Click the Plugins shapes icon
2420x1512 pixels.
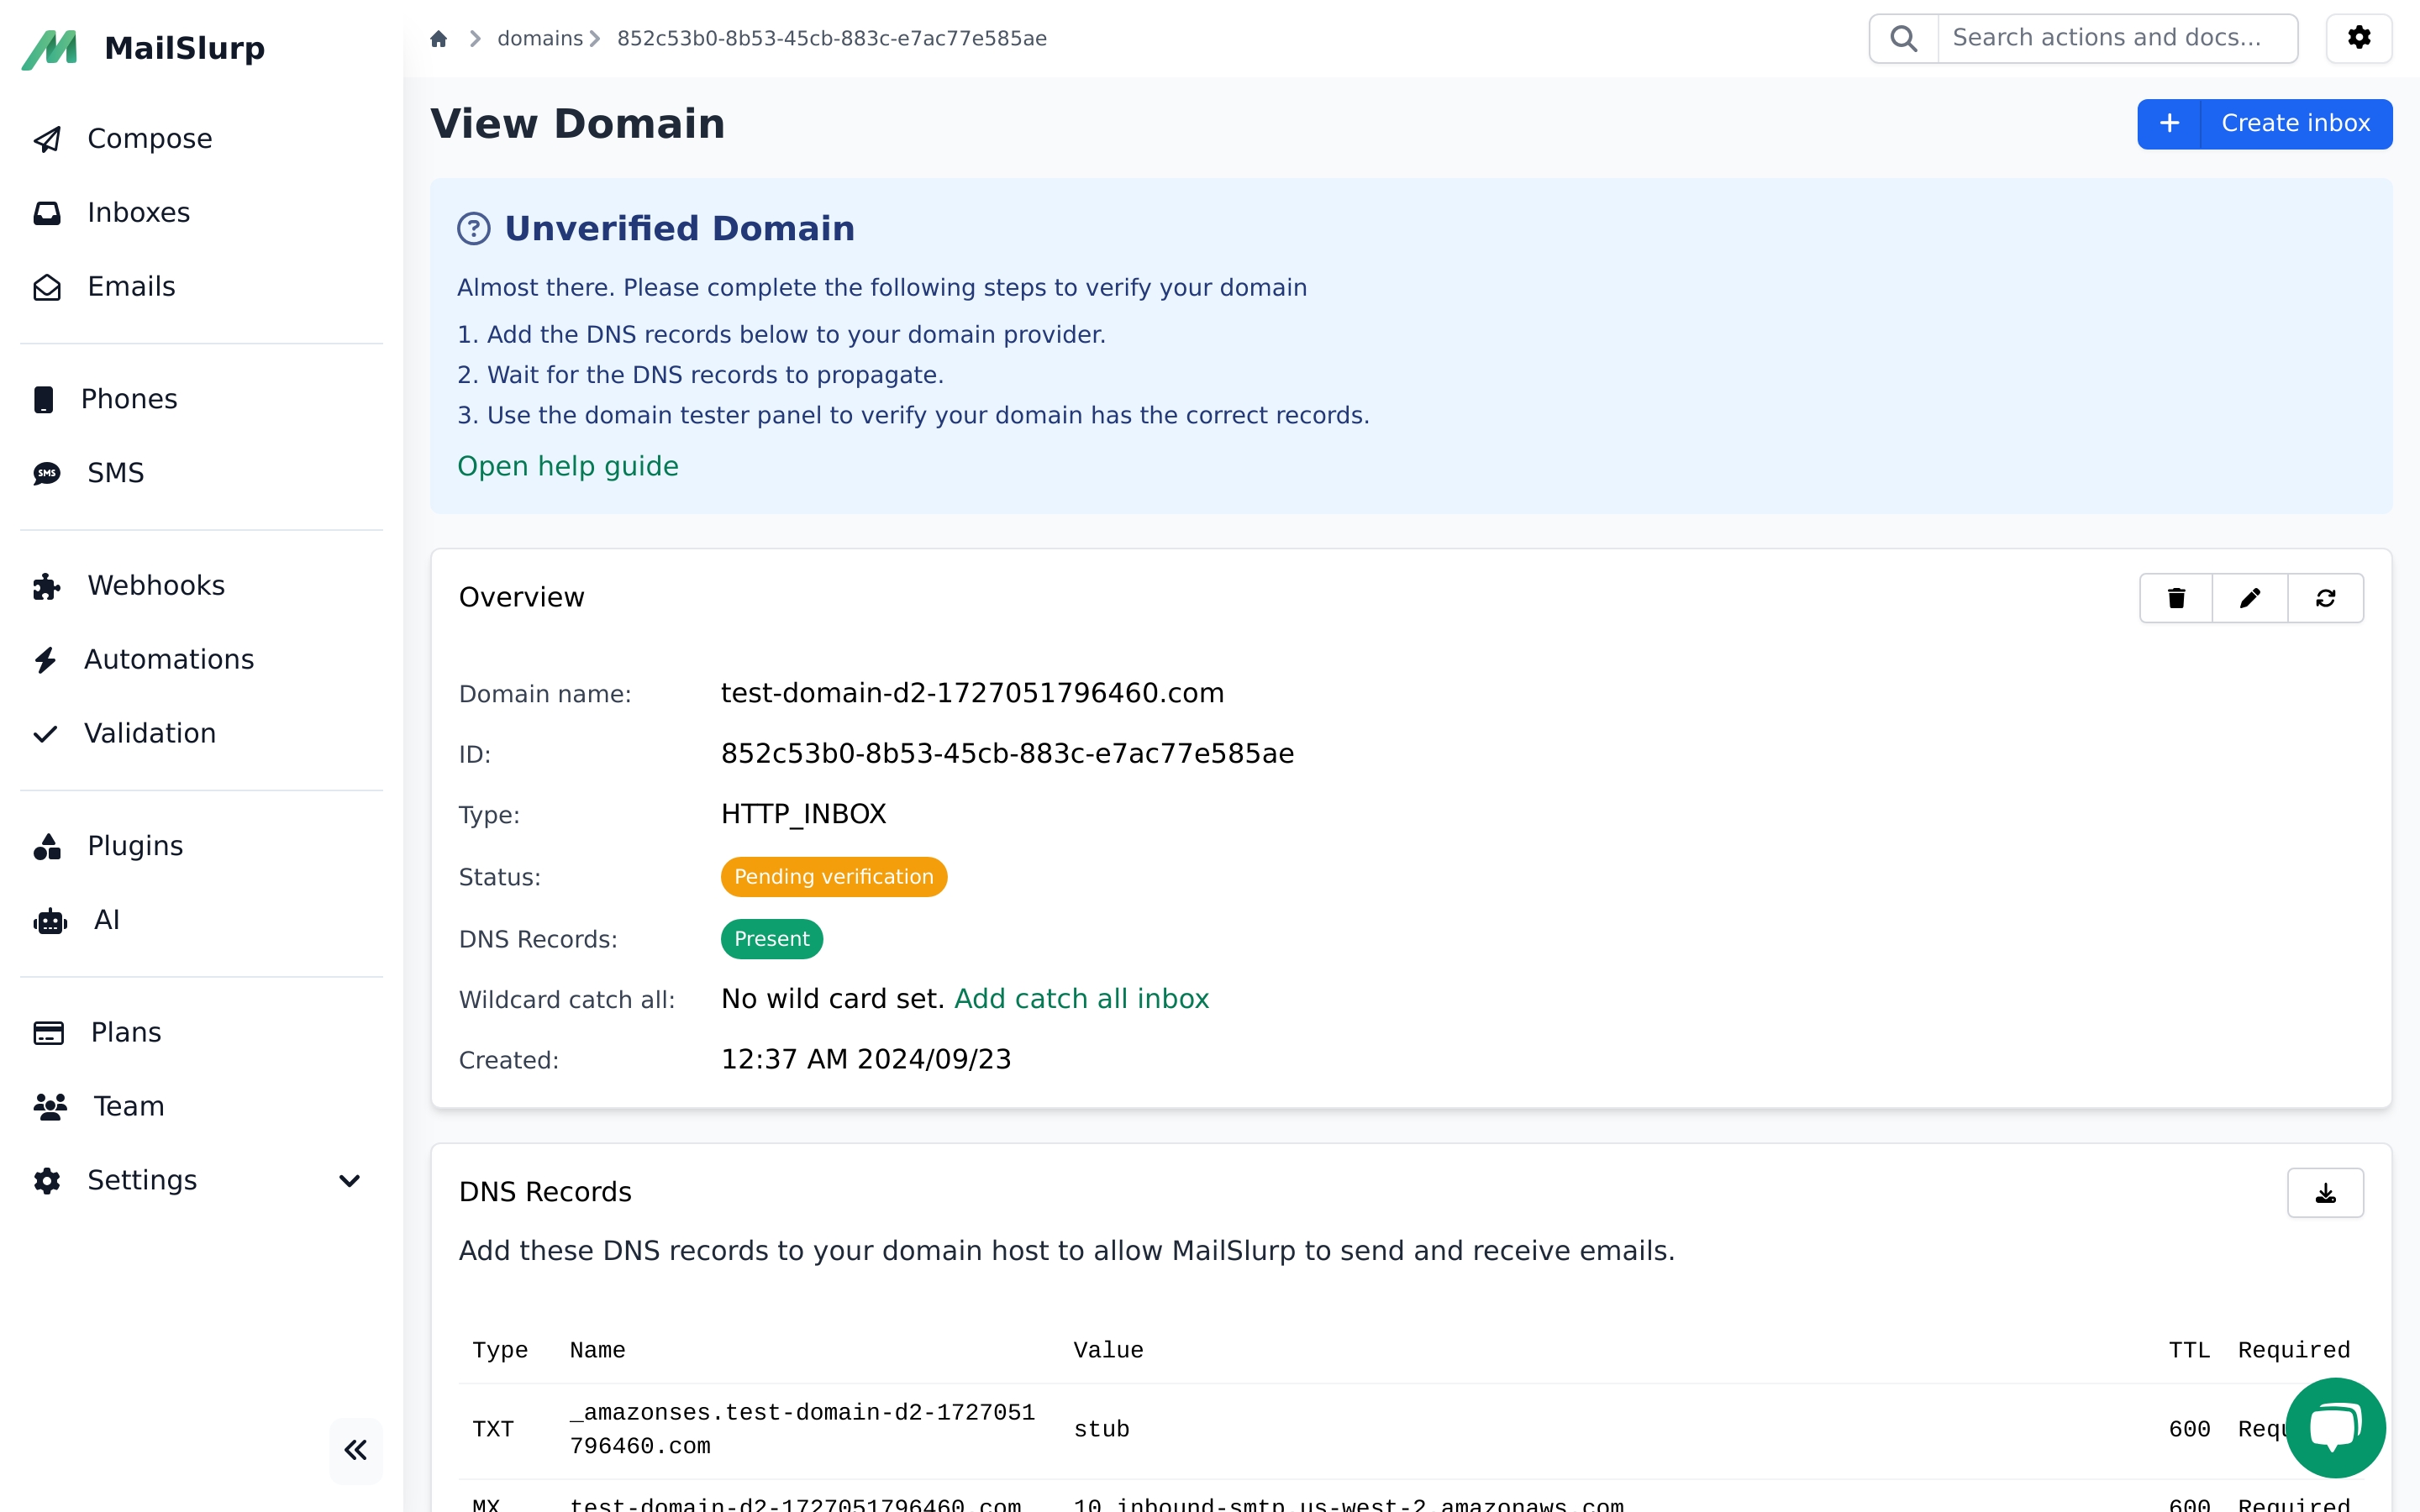47,846
